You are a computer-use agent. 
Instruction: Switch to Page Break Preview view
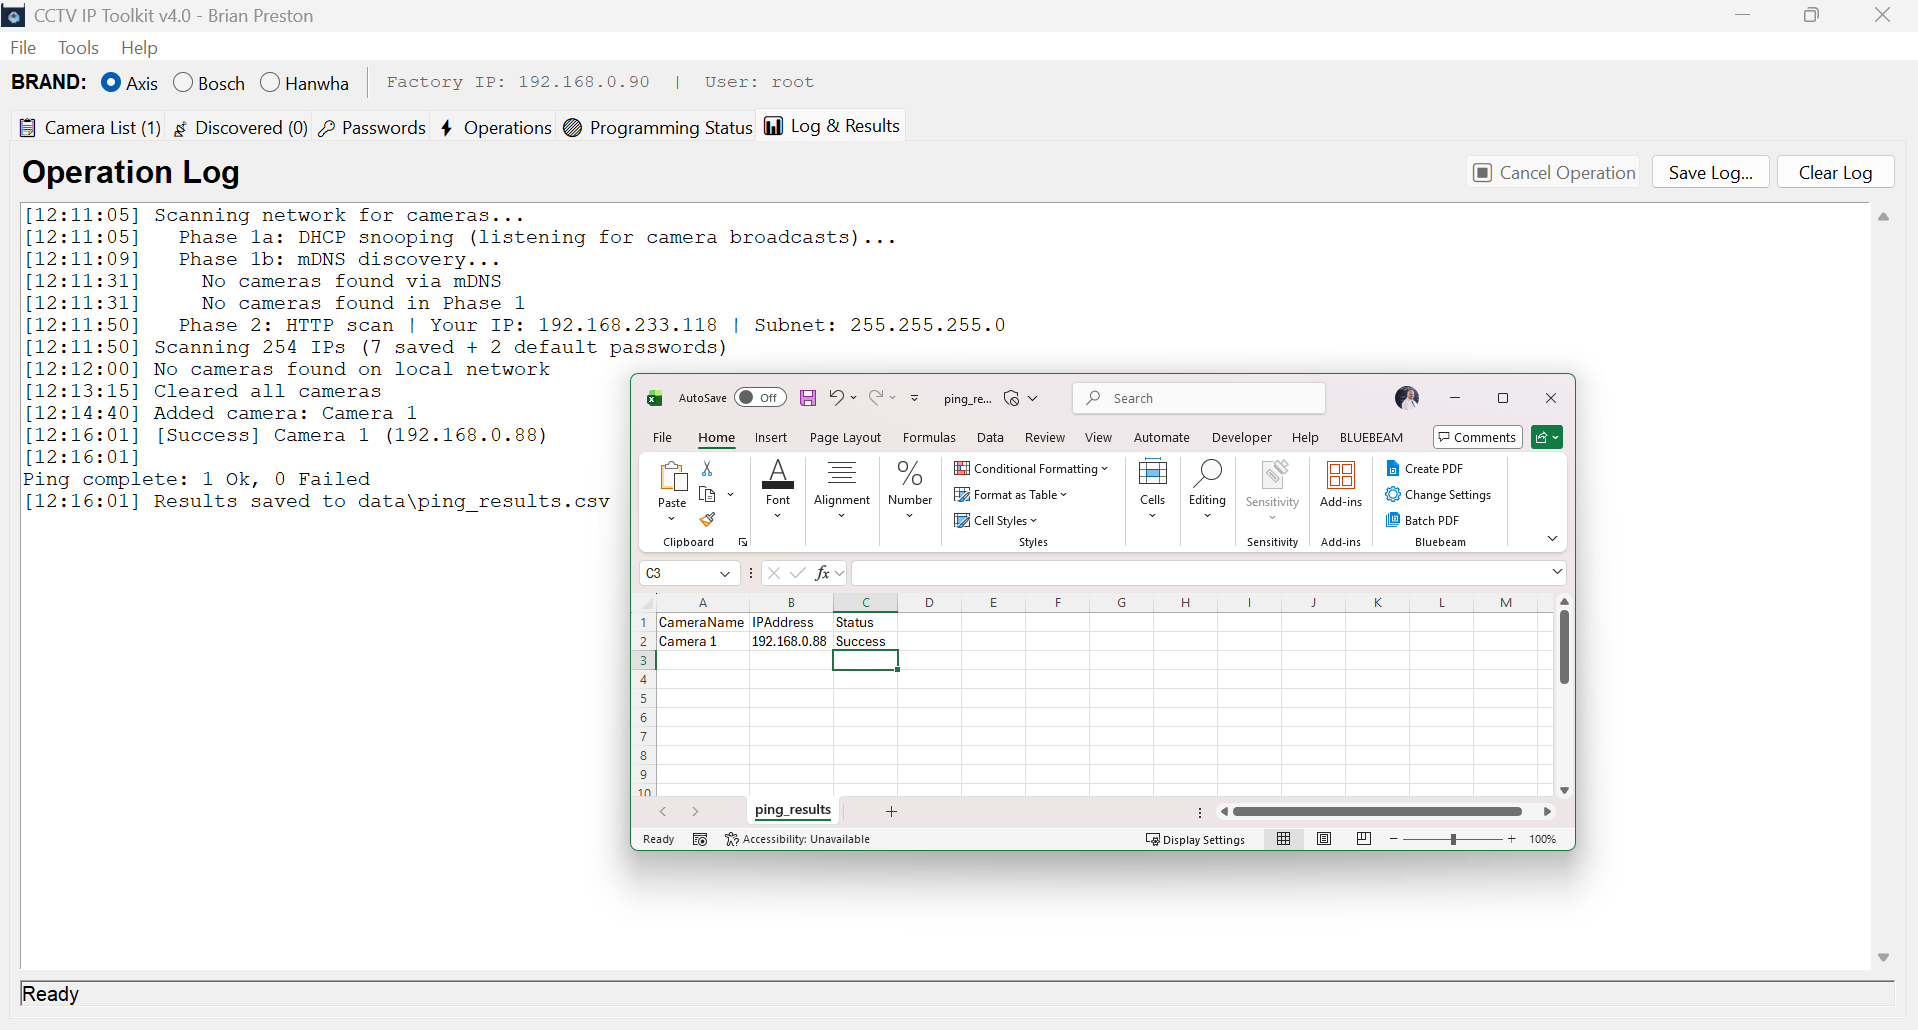coord(1364,839)
